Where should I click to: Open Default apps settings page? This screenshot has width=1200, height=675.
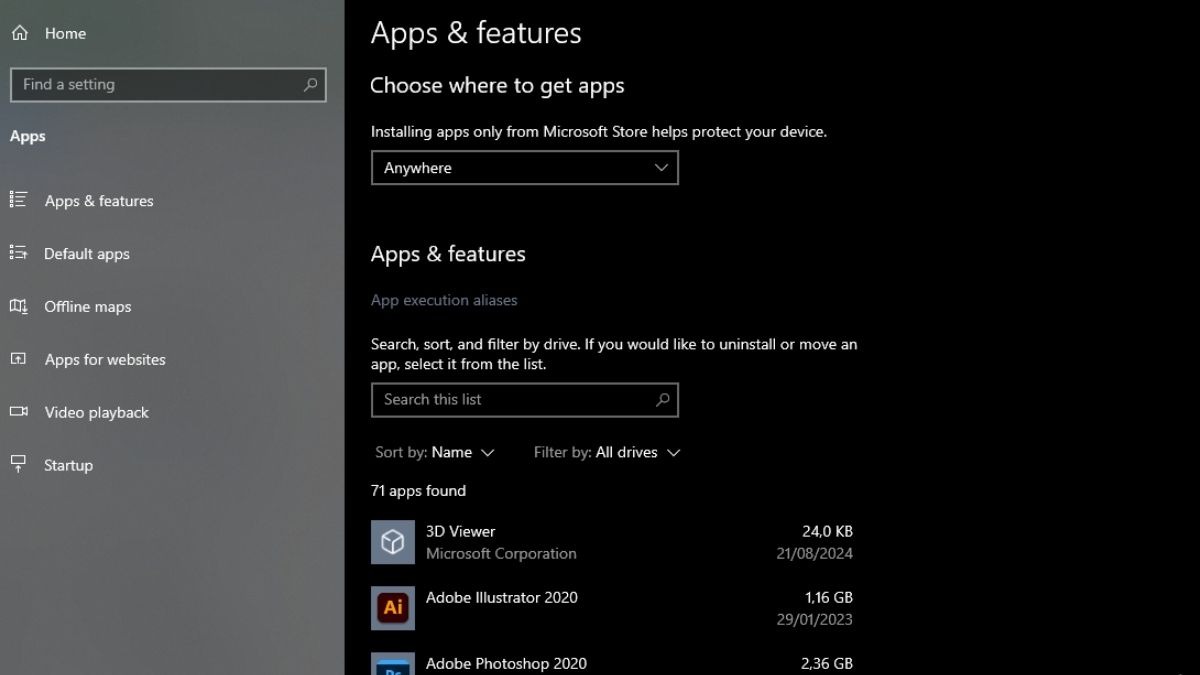tap(87, 254)
